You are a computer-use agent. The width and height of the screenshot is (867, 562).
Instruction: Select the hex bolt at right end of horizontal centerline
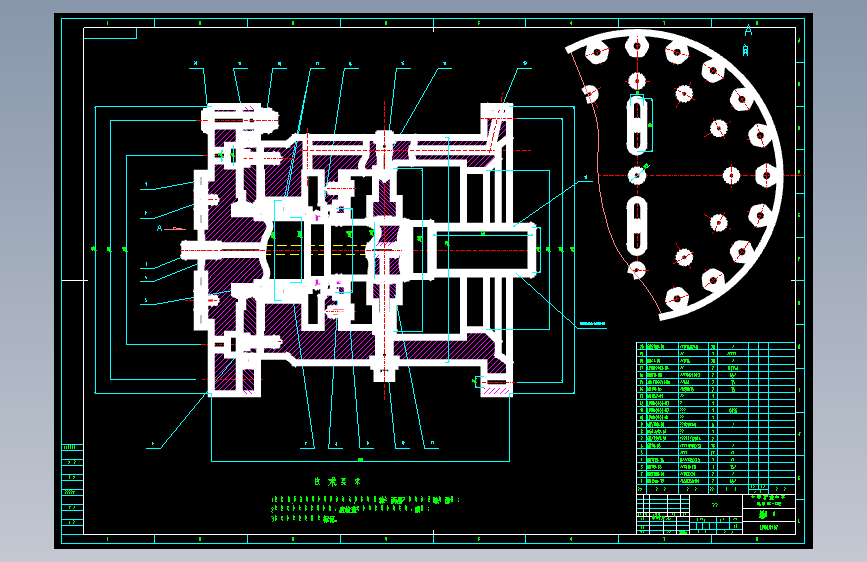pos(766,175)
